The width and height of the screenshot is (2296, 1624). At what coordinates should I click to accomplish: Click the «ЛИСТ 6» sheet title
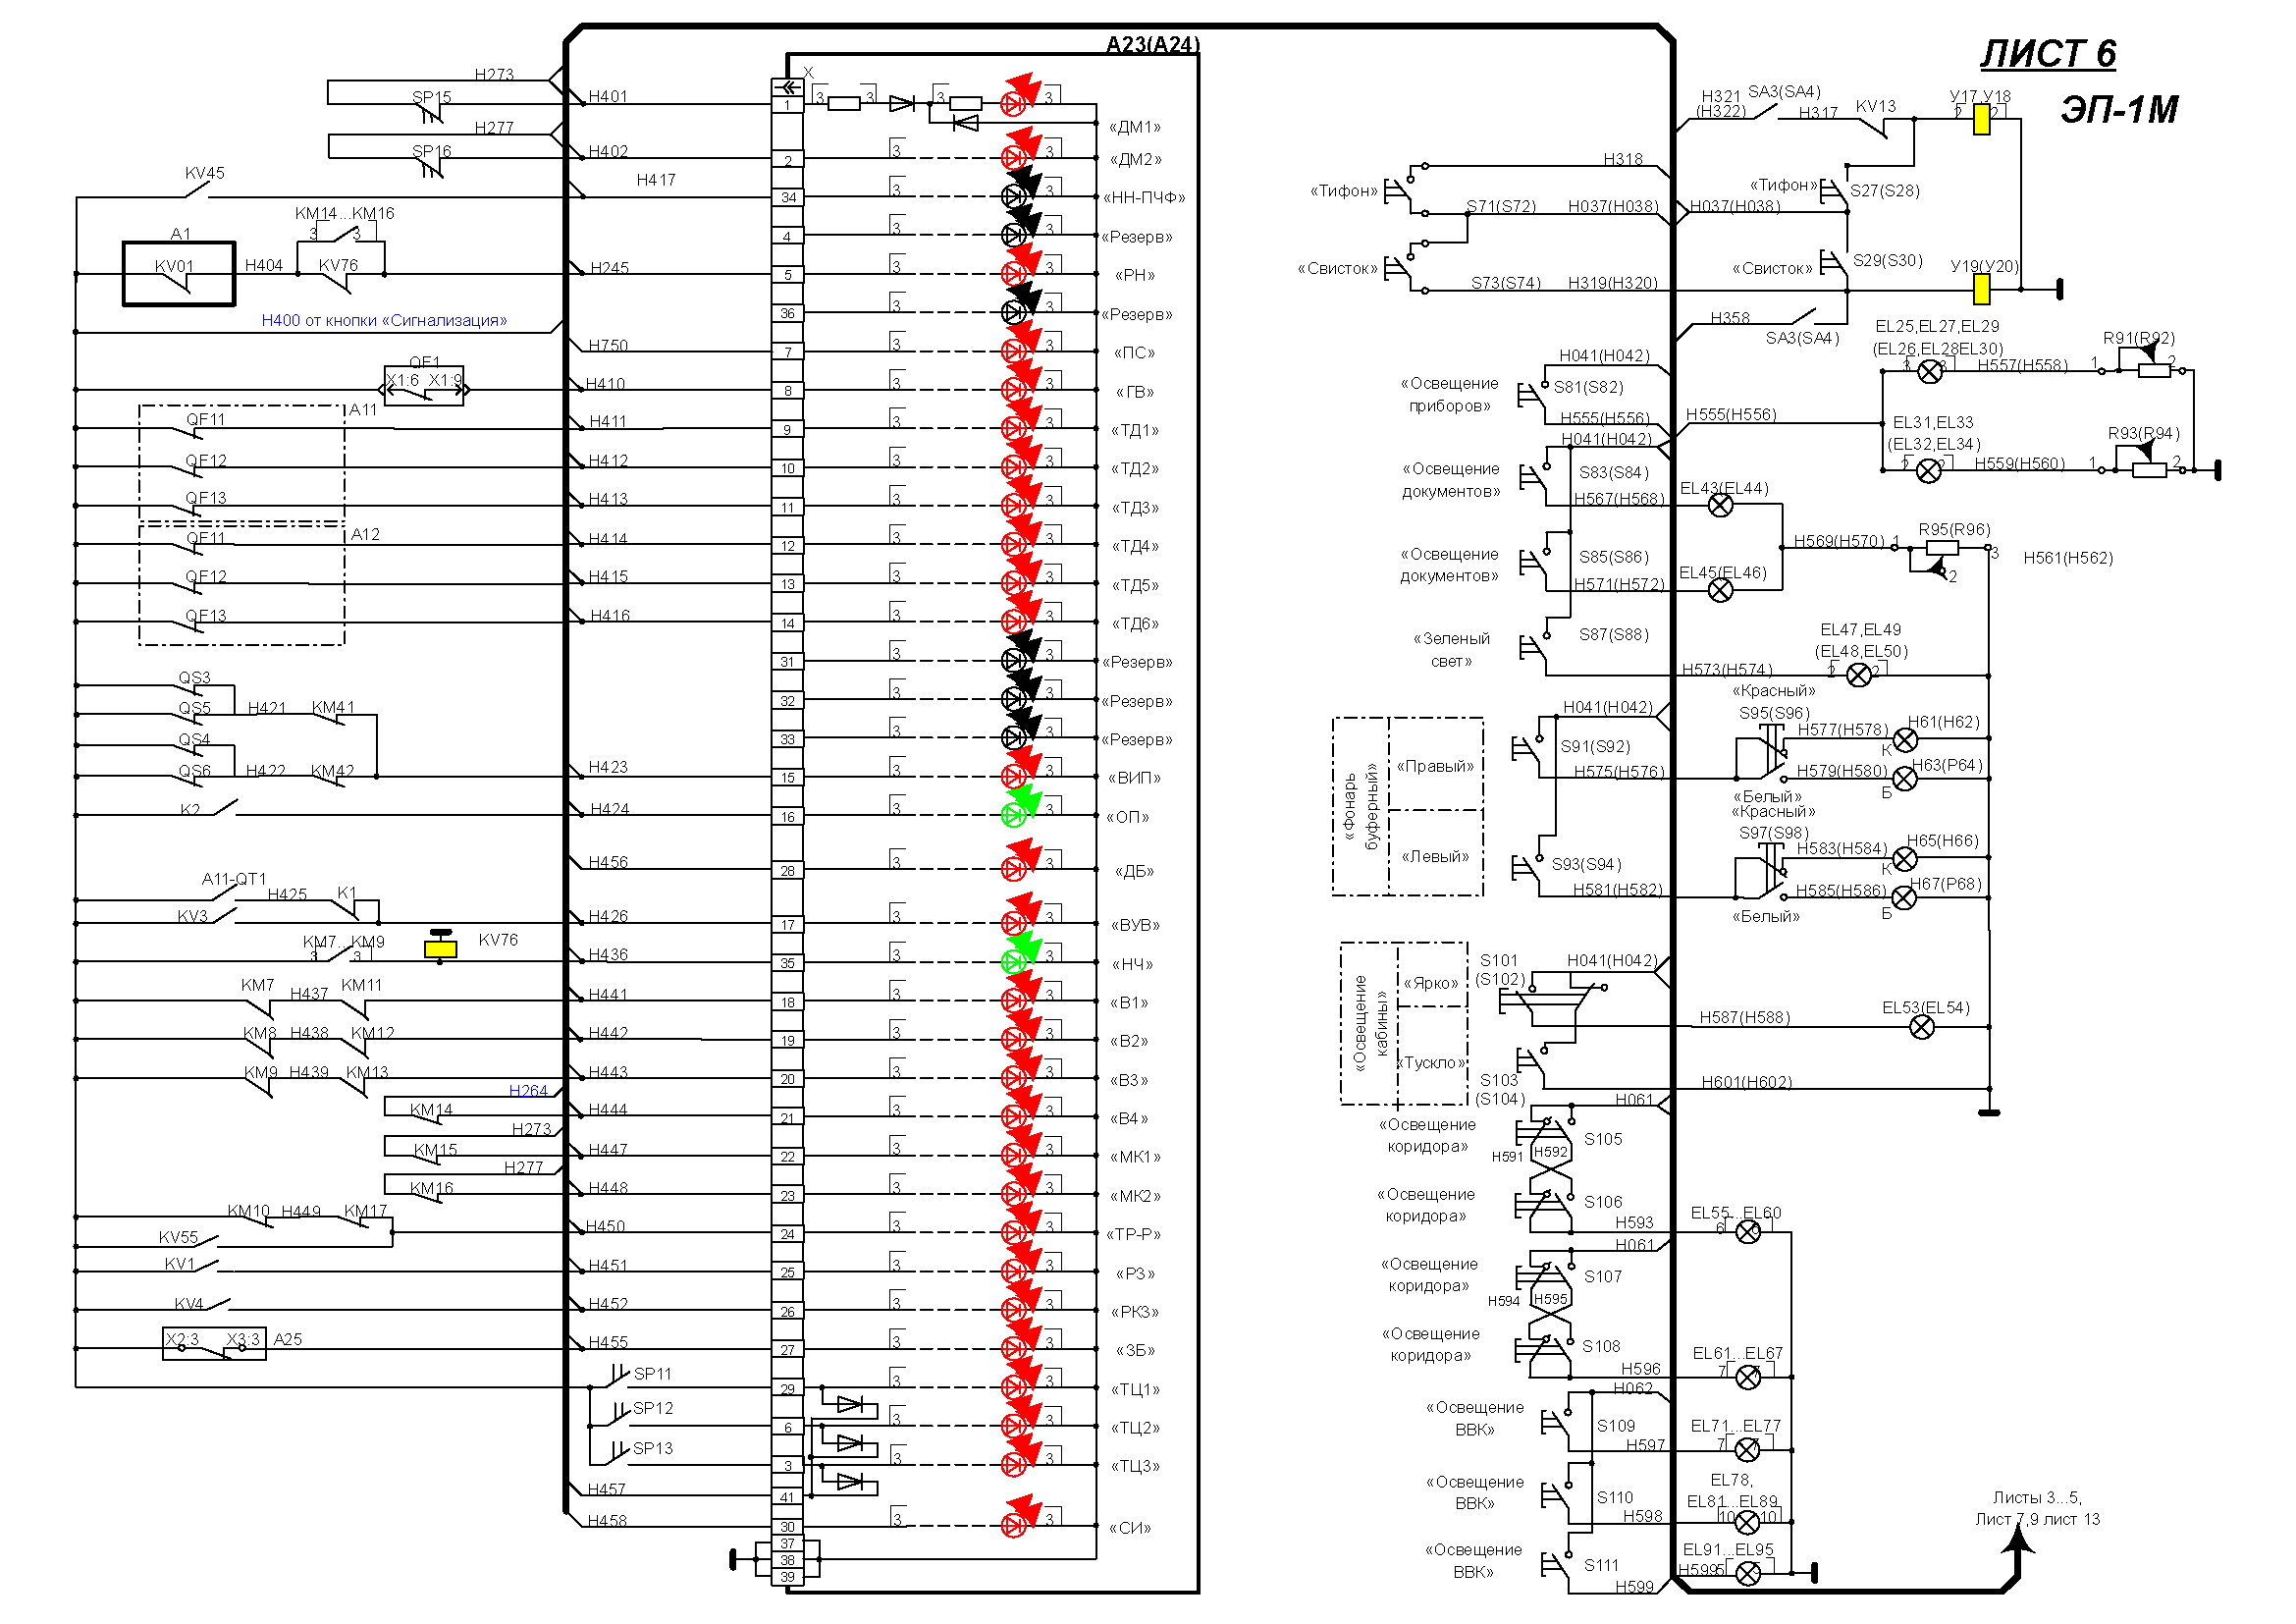[x=2048, y=53]
